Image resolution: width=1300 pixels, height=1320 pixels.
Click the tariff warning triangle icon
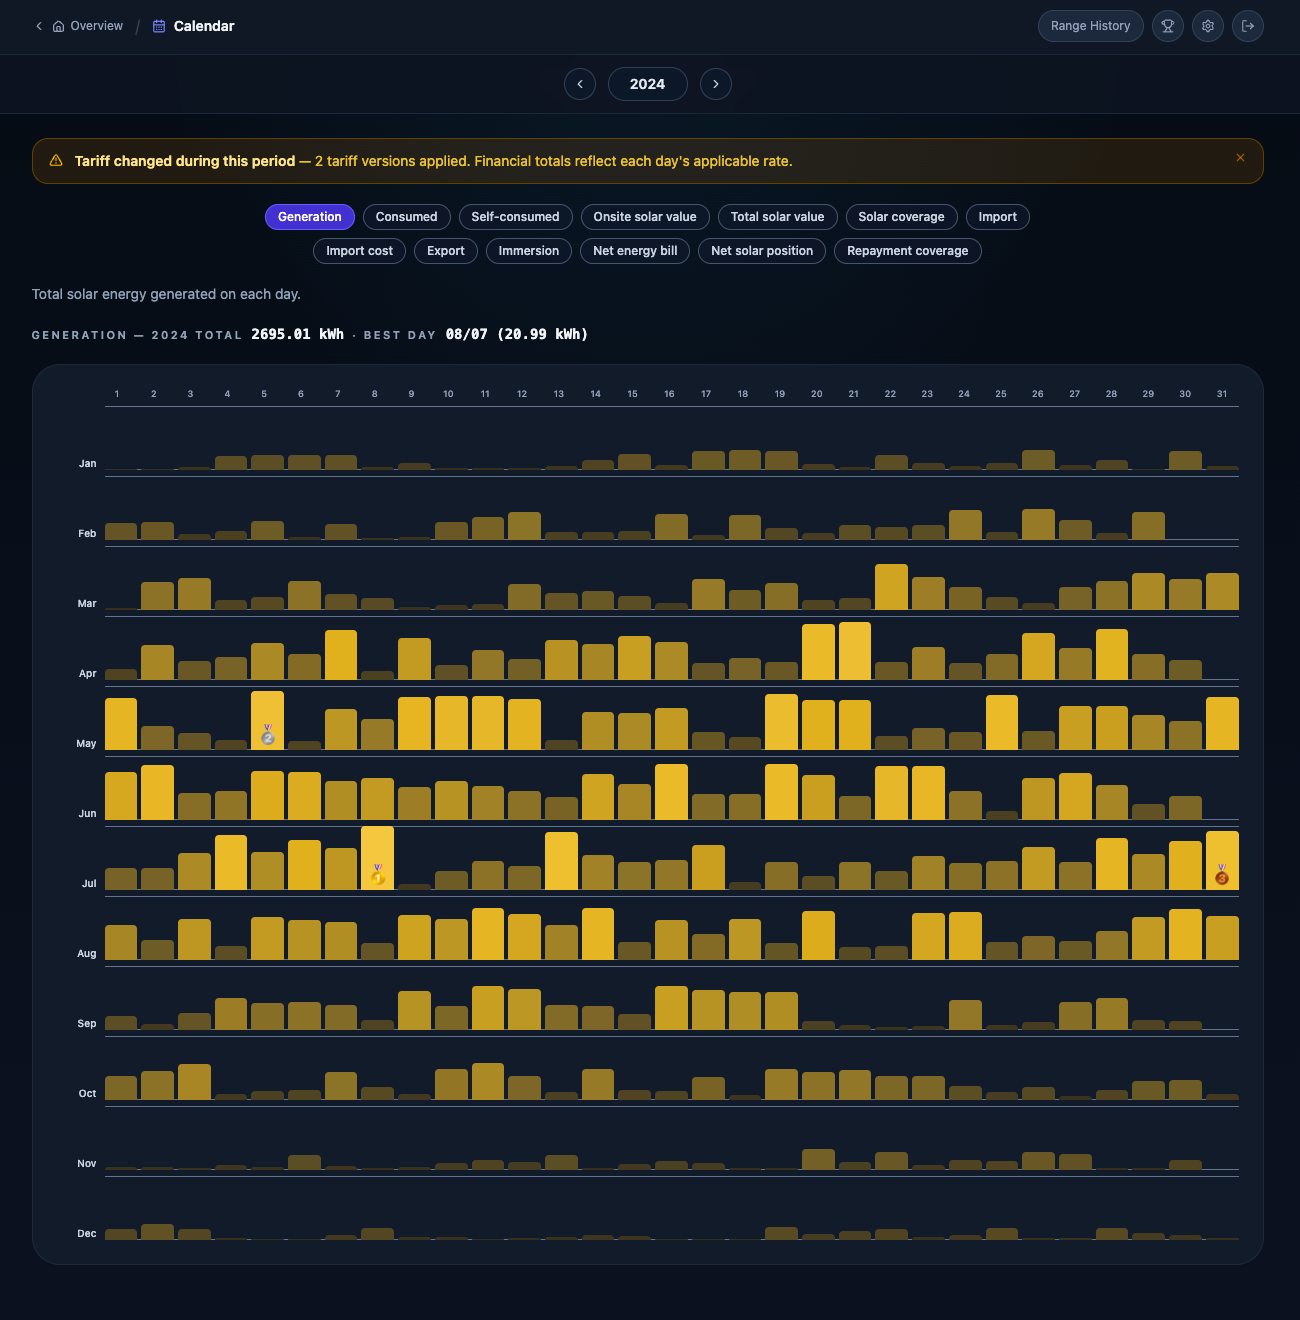tap(56, 161)
